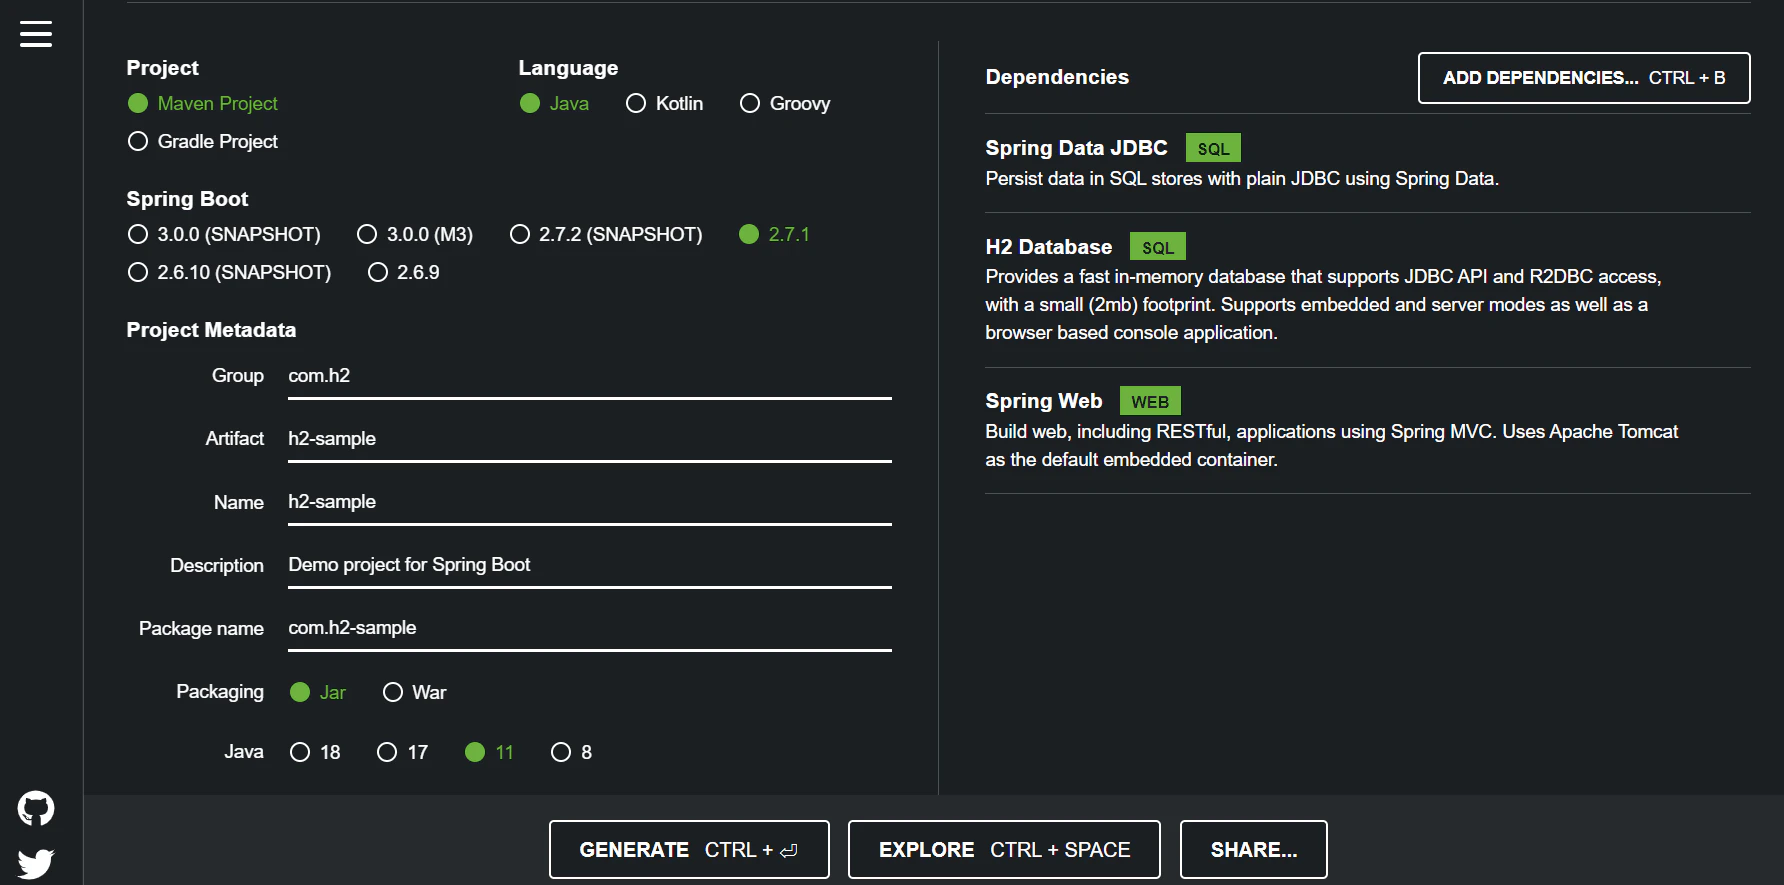Pick Java version 18
This screenshot has height=885, width=1784.
pyautogui.click(x=315, y=752)
